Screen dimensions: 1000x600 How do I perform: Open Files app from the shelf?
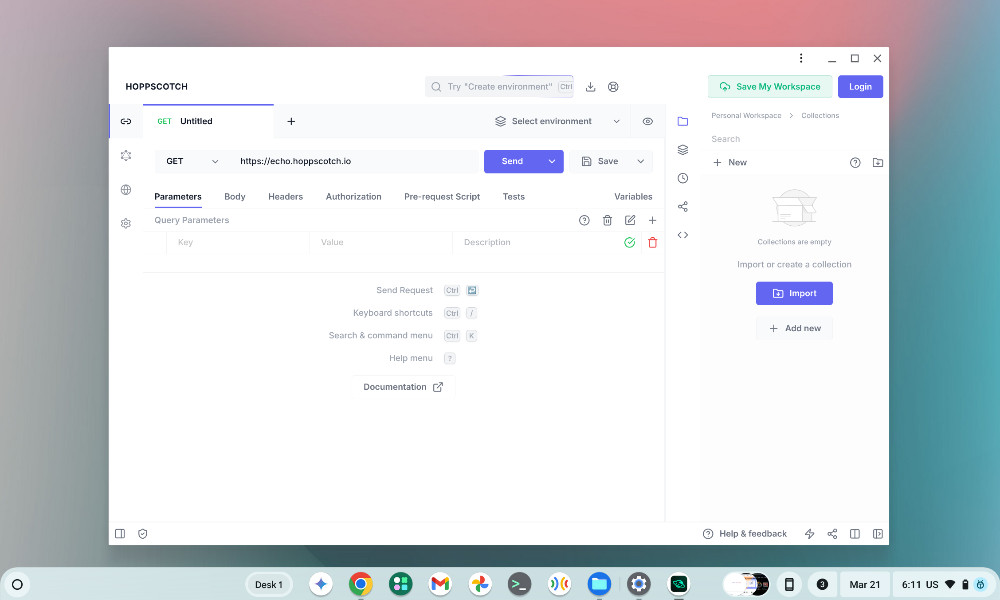[x=599, y=584]
